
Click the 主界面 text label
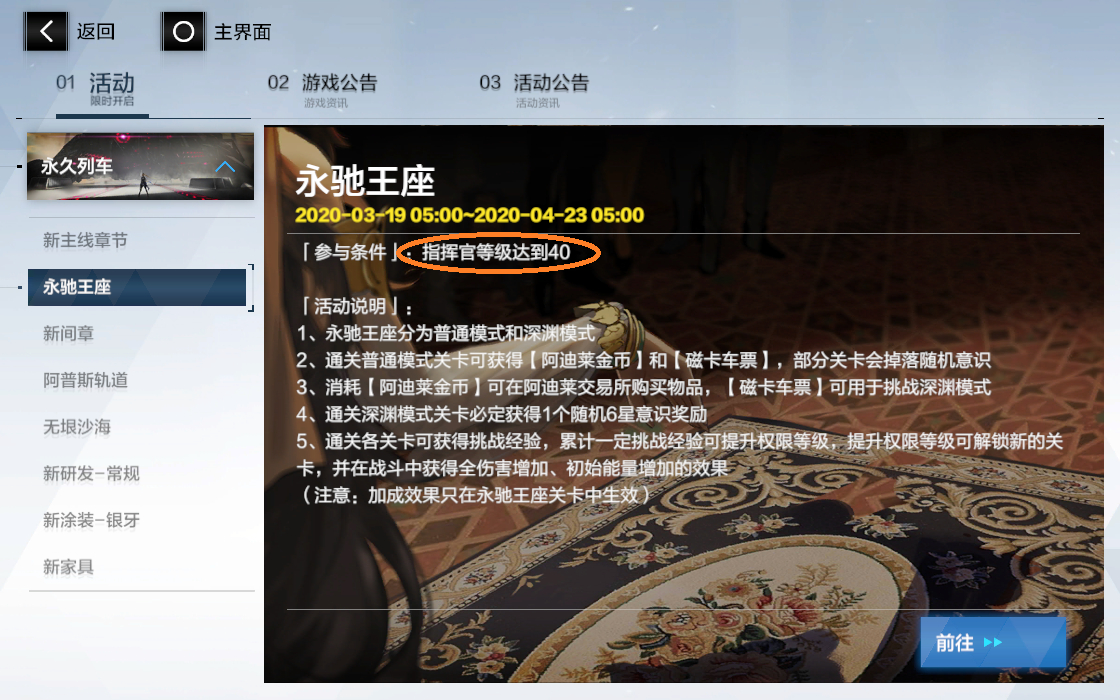pyautogui.click(x=243, y=32)
